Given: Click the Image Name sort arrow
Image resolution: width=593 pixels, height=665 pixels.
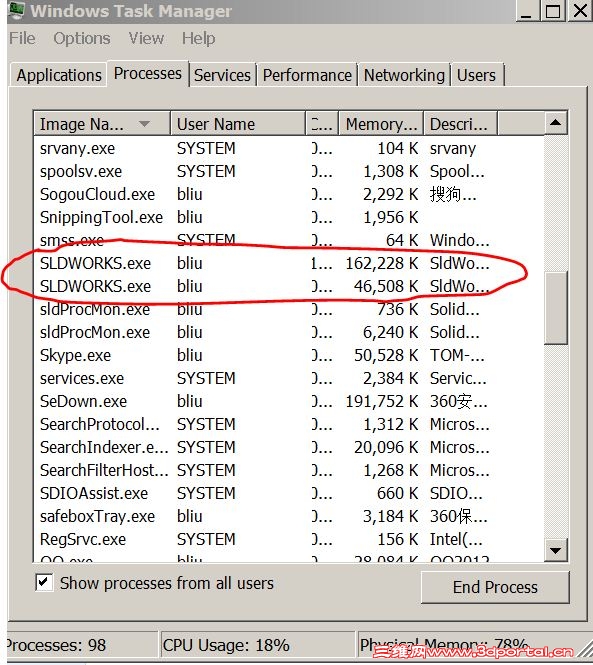Looking at the screenshot, I should pos(145,124).
